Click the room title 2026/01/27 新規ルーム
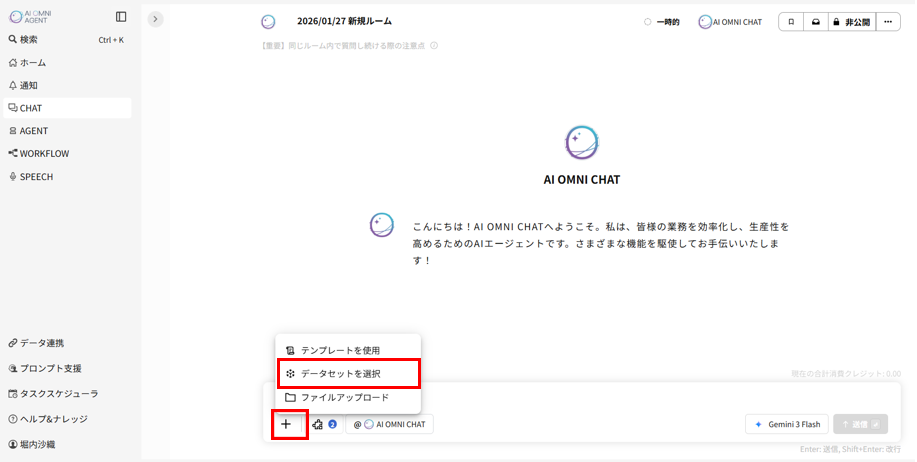Viewport: 917px width, 462px height. [344, 21]
